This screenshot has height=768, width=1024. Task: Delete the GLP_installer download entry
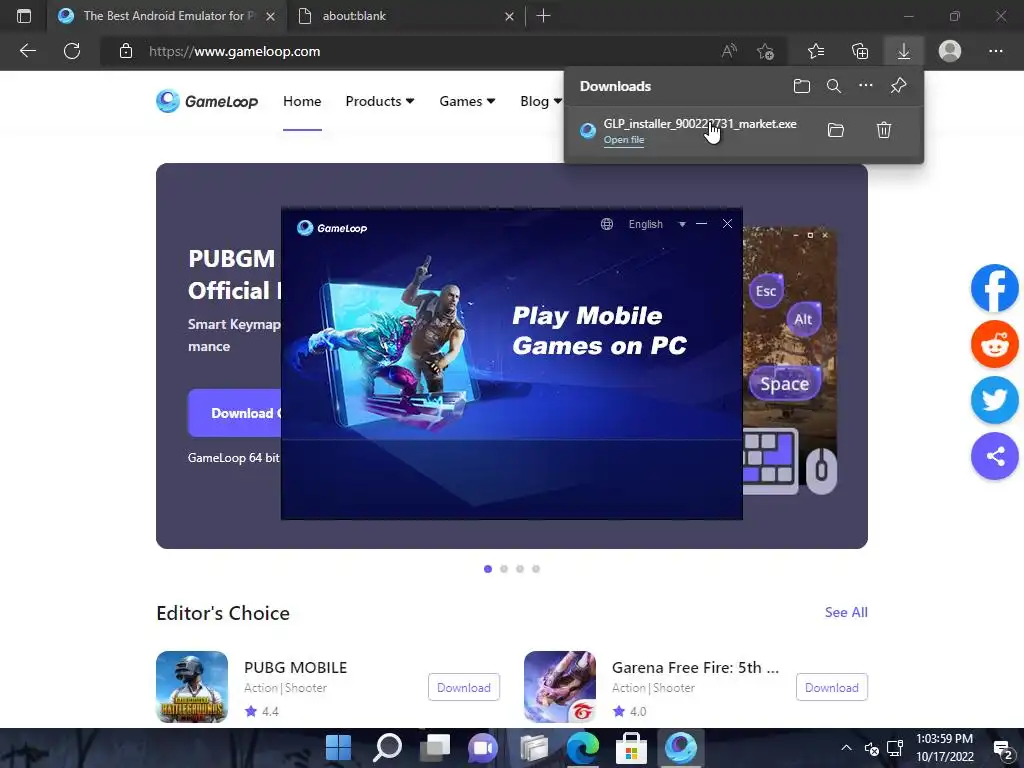[884, 130]
